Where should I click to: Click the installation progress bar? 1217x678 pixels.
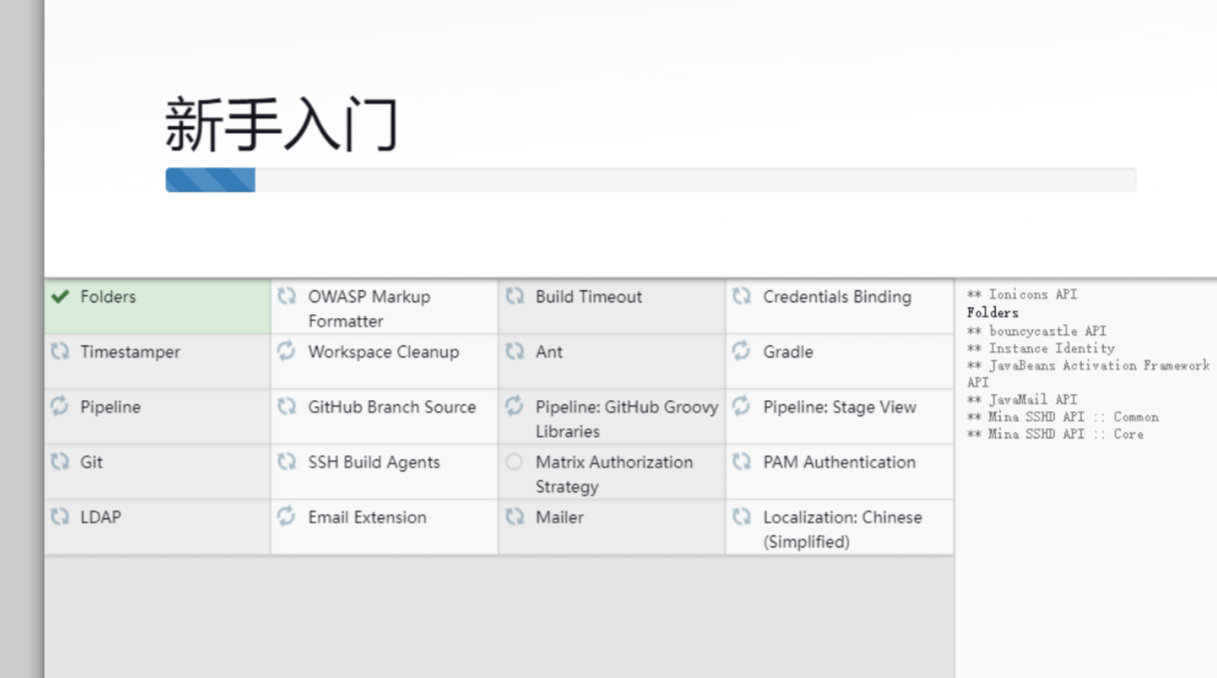[651, 180]
